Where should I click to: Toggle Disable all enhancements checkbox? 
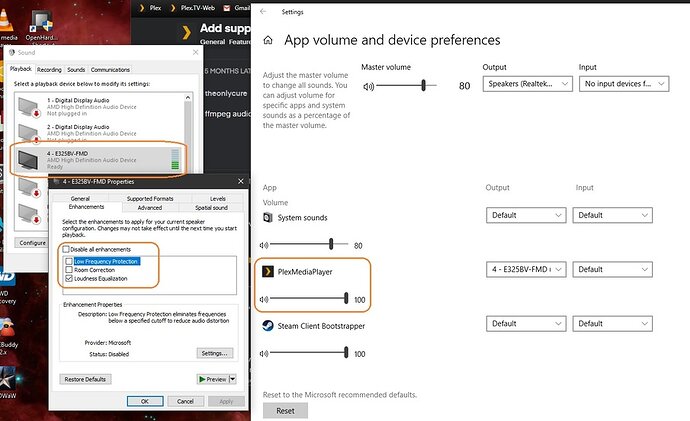point(66,249)
